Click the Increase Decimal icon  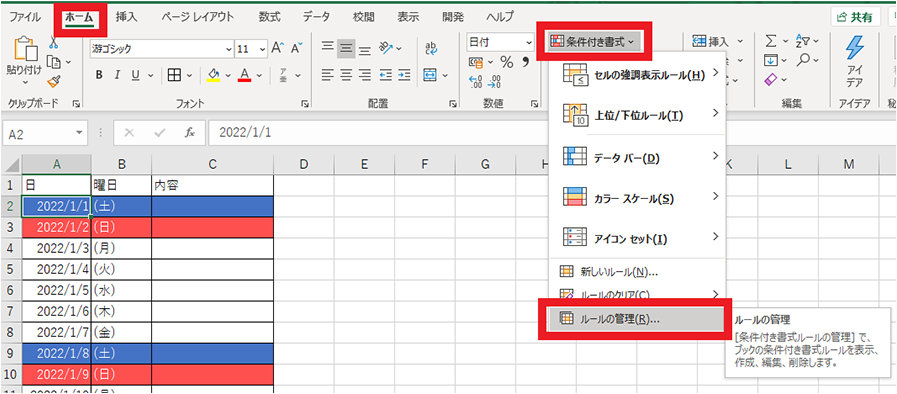tap(475, 82)
